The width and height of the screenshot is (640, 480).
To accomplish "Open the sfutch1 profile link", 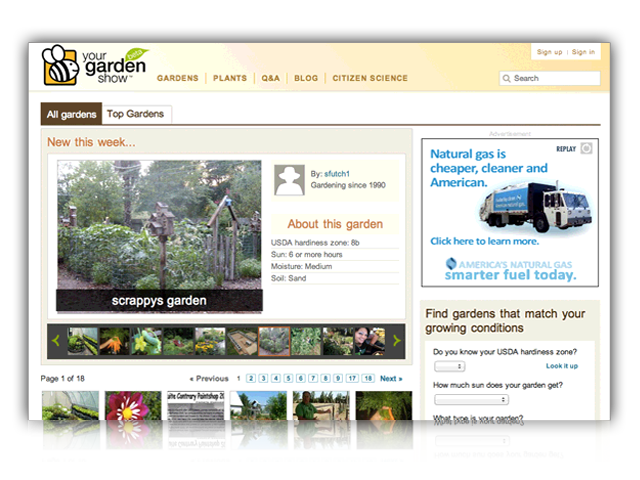I will pos(337,174).
